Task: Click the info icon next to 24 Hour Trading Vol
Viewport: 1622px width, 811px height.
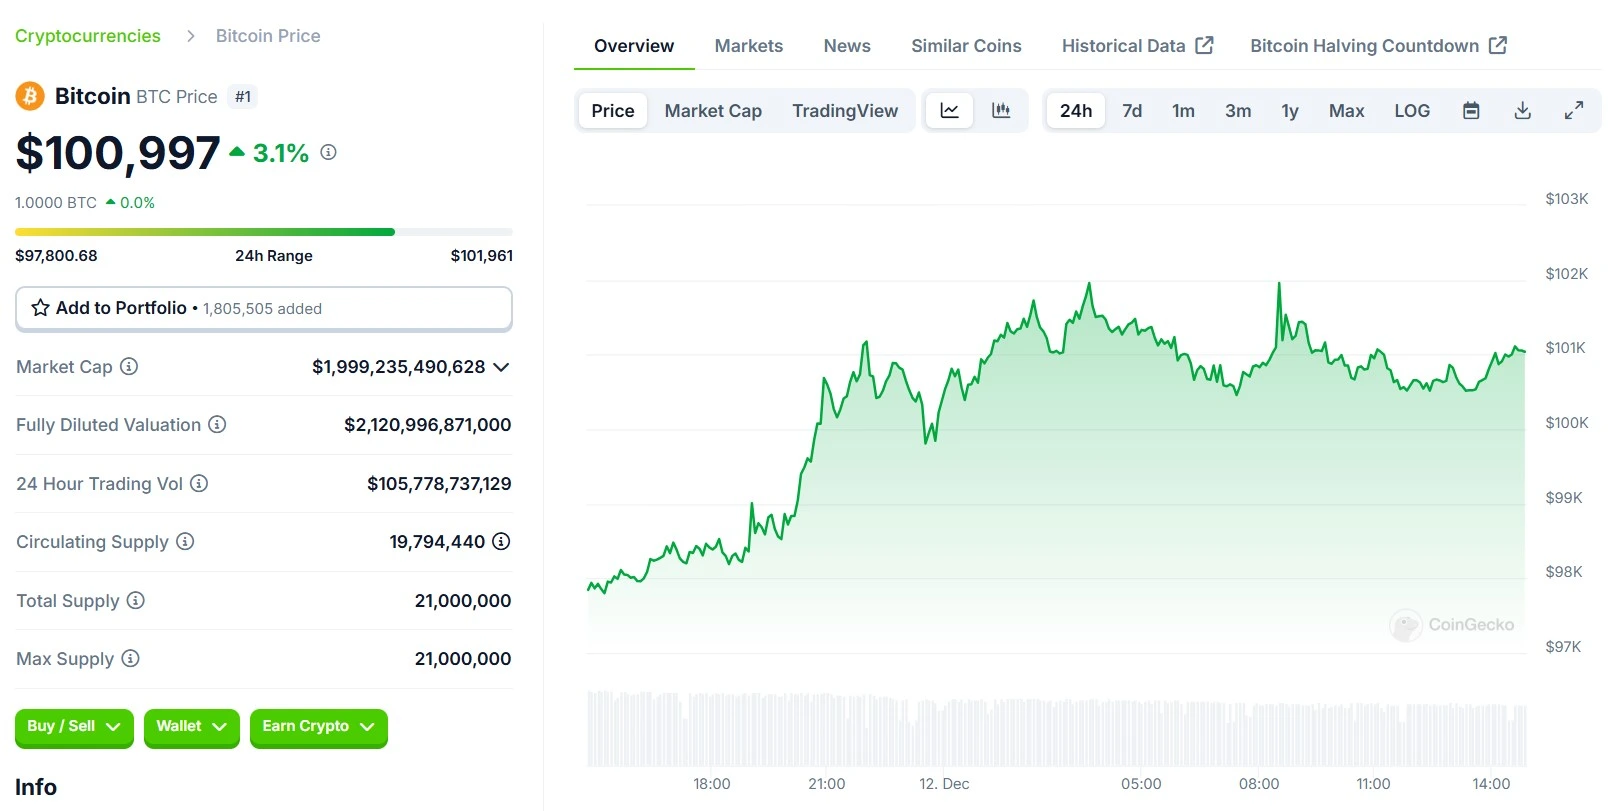Action: (x=199, y=484)
